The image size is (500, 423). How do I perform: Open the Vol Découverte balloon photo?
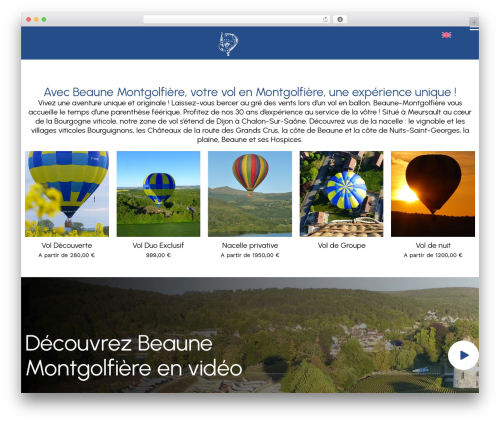pos(67,194)
